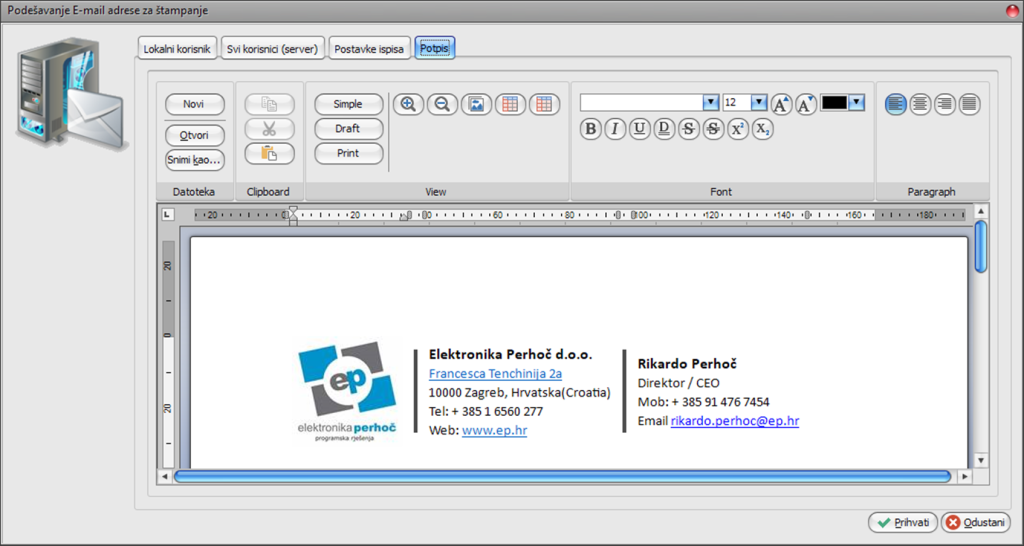
Task: Click the black font color swatch
Action: click(834, 103)
